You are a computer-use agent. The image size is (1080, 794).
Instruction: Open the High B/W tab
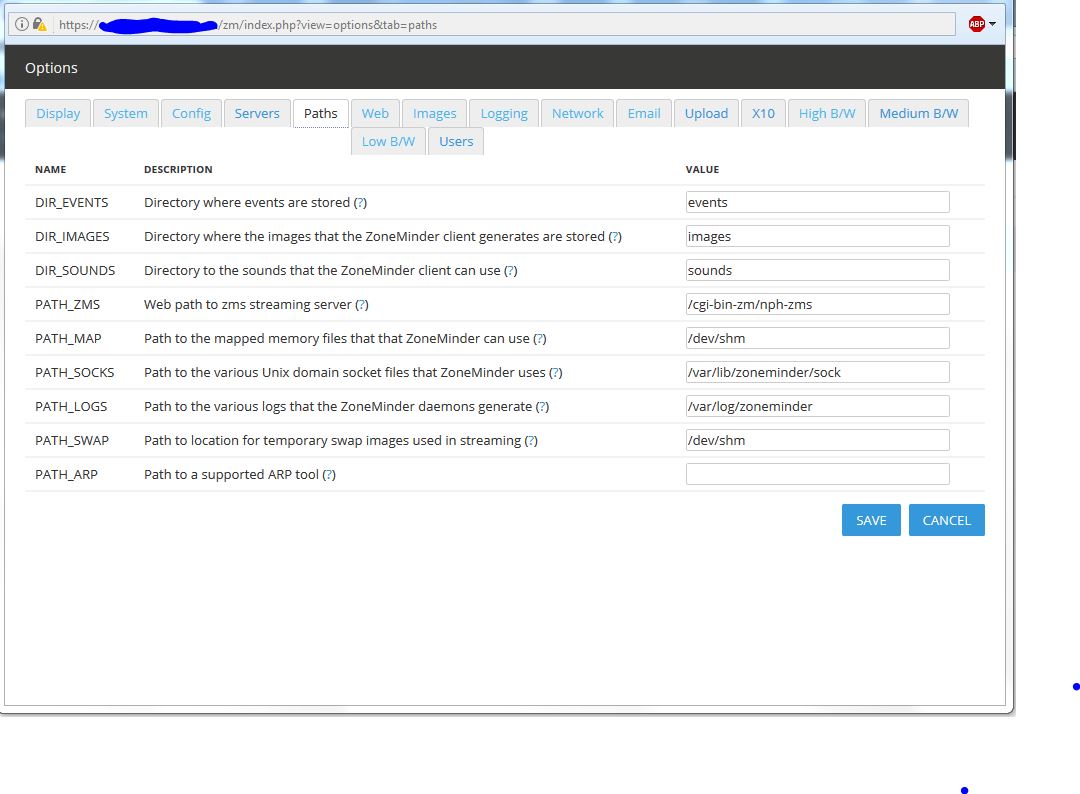pos(827,114)
